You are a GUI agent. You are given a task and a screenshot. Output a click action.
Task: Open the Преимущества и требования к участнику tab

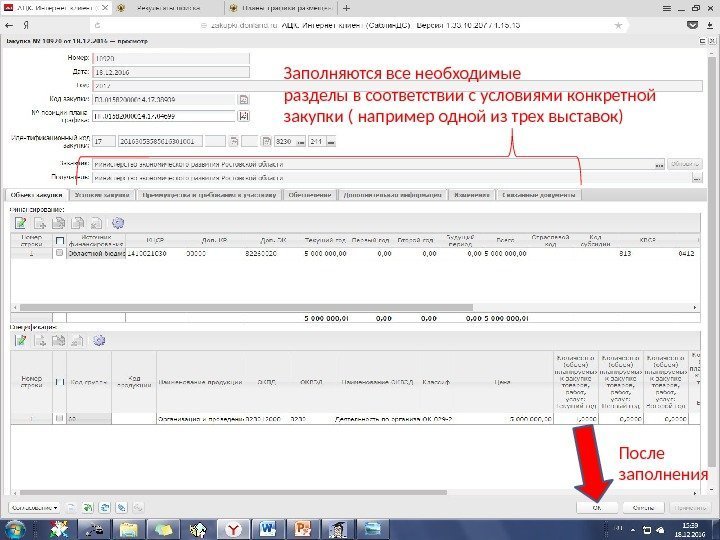(x=209, y=195)
